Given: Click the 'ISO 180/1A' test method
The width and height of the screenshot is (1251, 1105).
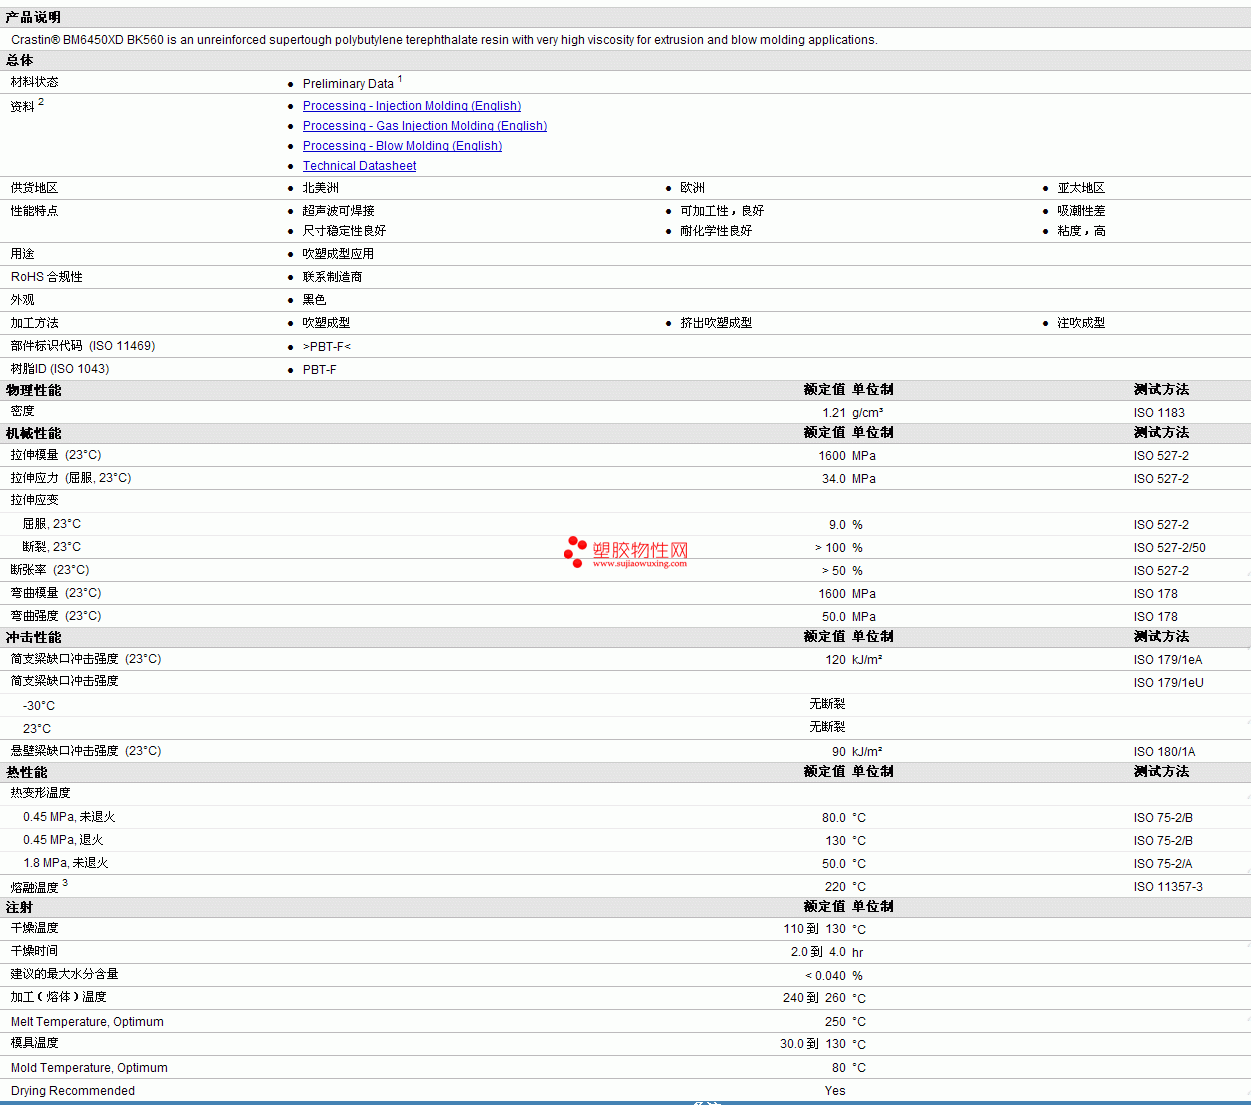Looking at the screenshot, I should coord(1165,752).
